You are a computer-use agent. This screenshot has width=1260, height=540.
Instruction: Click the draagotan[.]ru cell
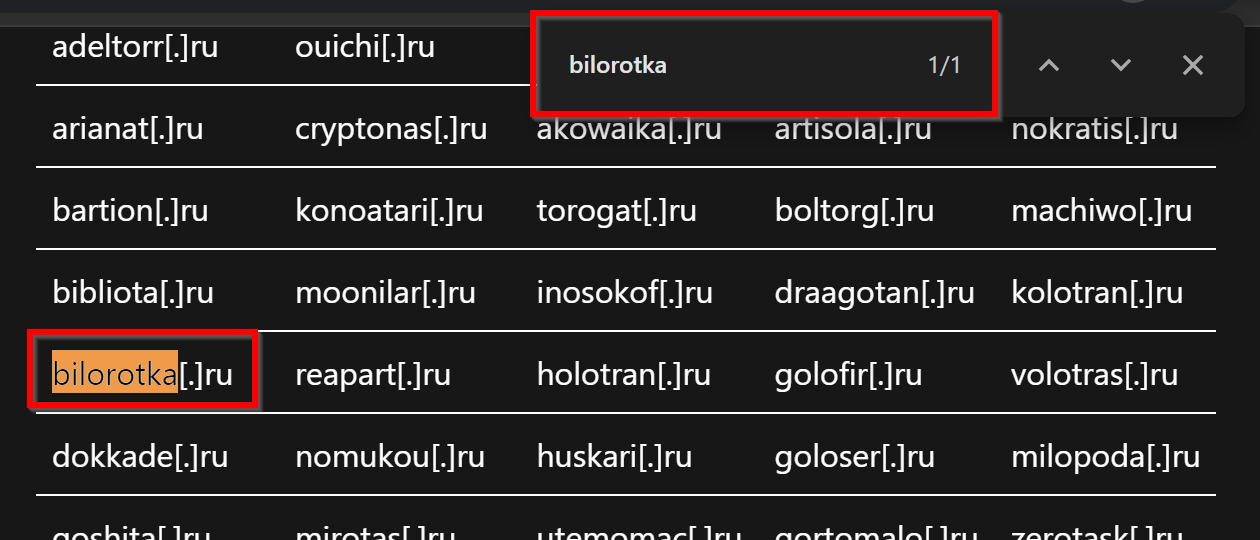coord(874,292)
